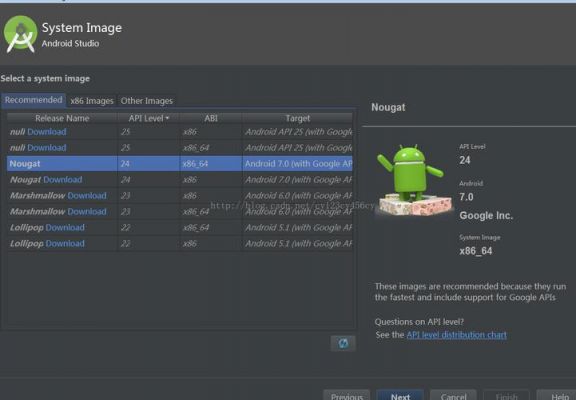The image size is (576, 400).
Task: Click the refresh icon below the table
Action: [x=343, y=343]
